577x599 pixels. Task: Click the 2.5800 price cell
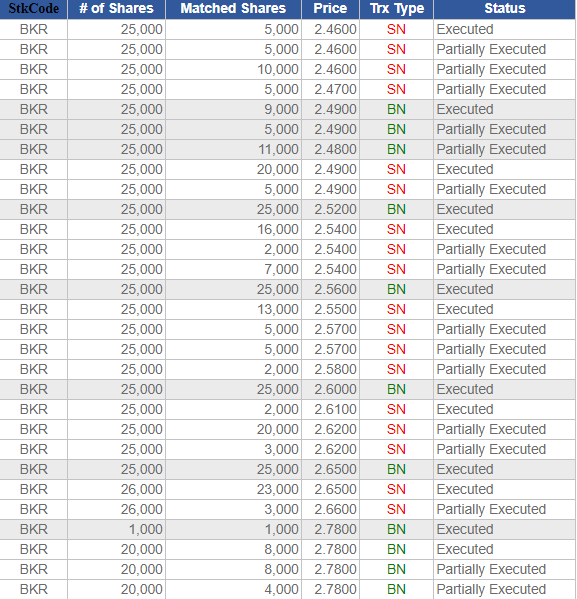coord(331,369)
